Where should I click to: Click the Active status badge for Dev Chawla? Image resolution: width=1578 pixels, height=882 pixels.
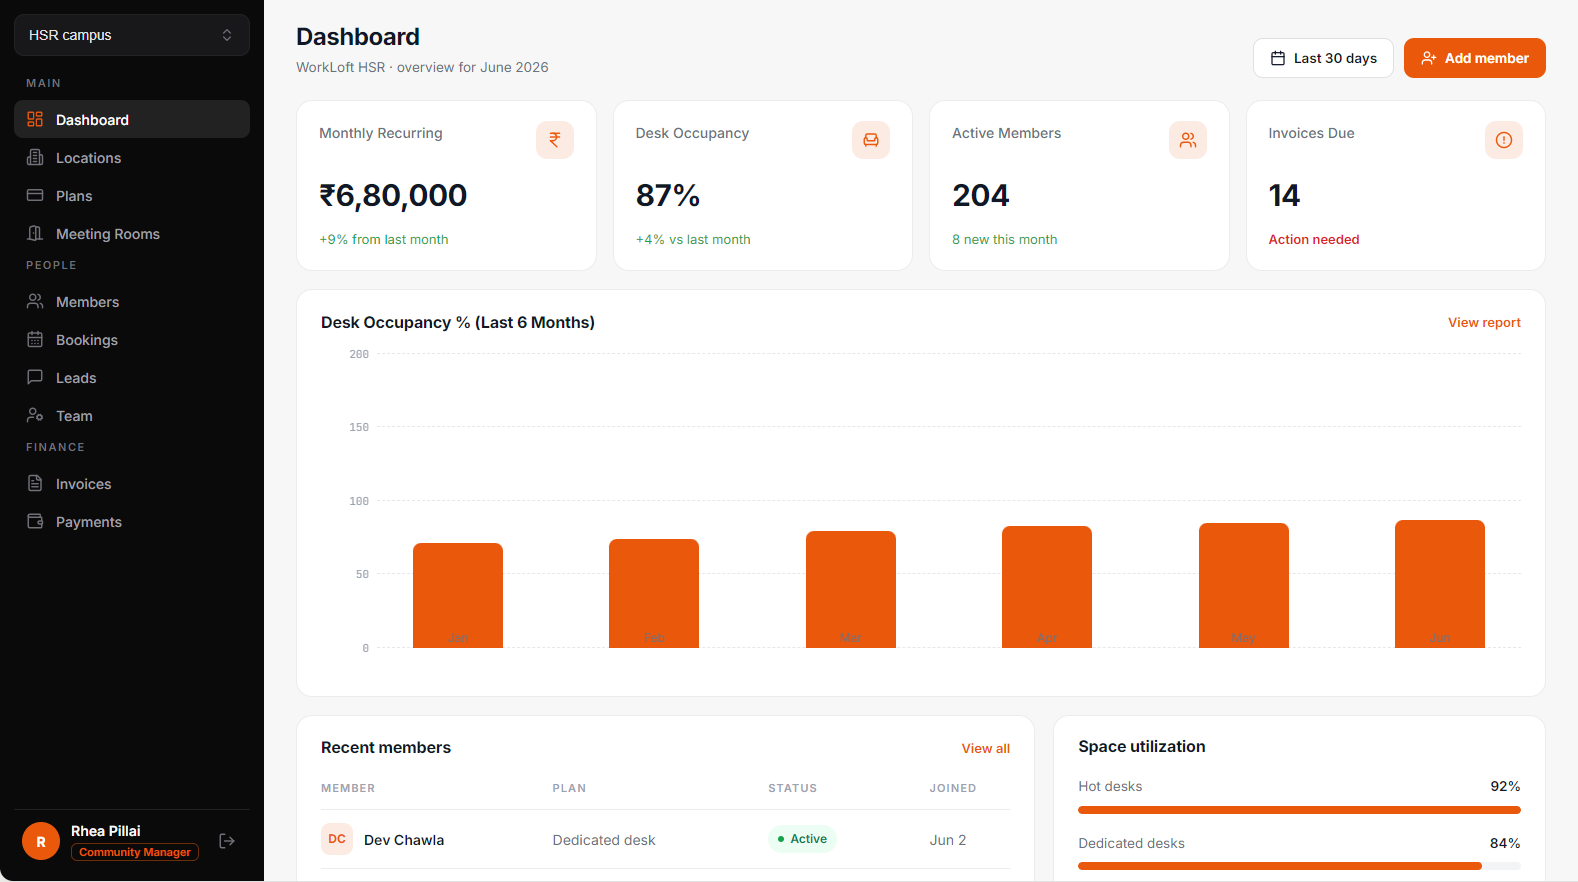tap(802, 839)
